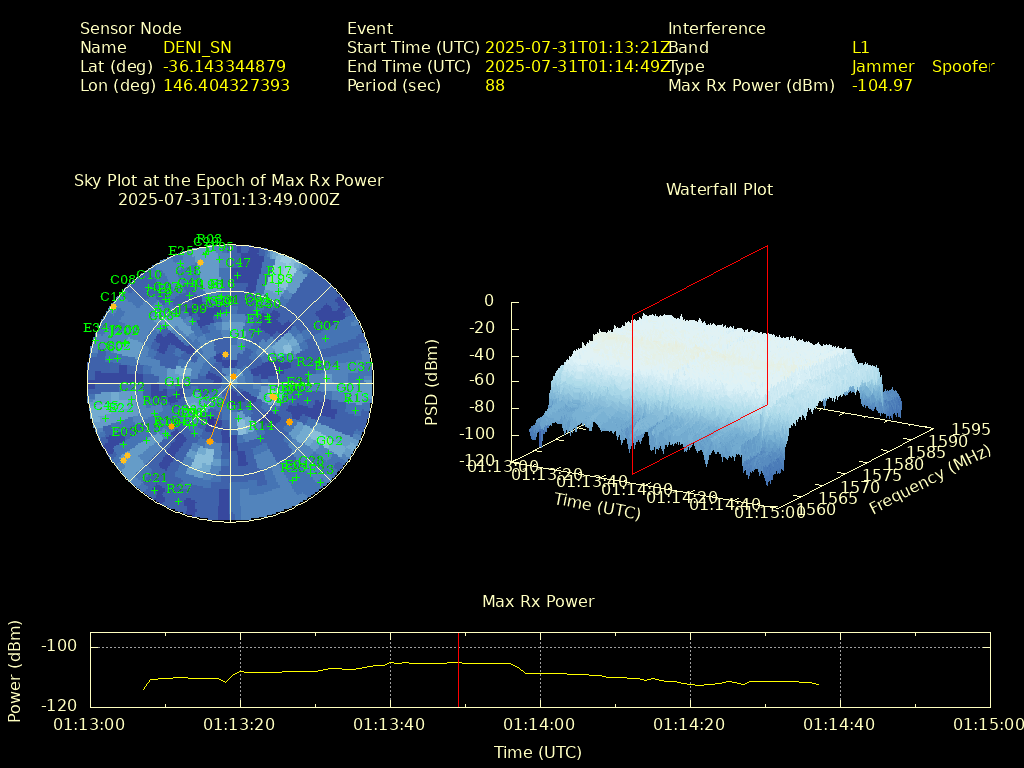Viewport: 1024px width, 768px height.
Task: Click the orange dot at sky plot center
Action: pos(233,377)
